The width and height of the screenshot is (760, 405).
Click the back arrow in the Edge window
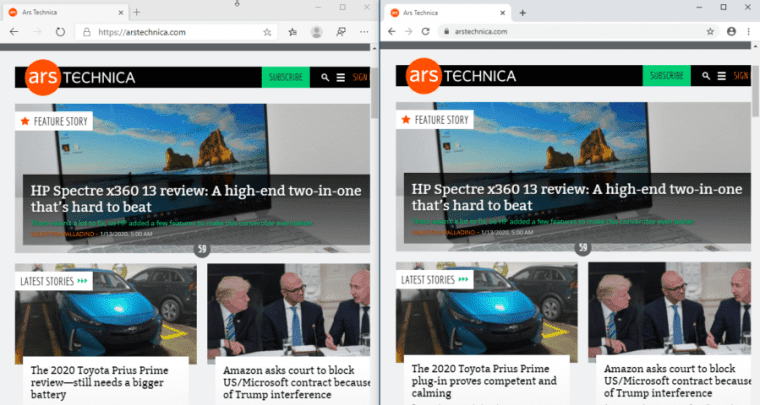pos(14,32)
